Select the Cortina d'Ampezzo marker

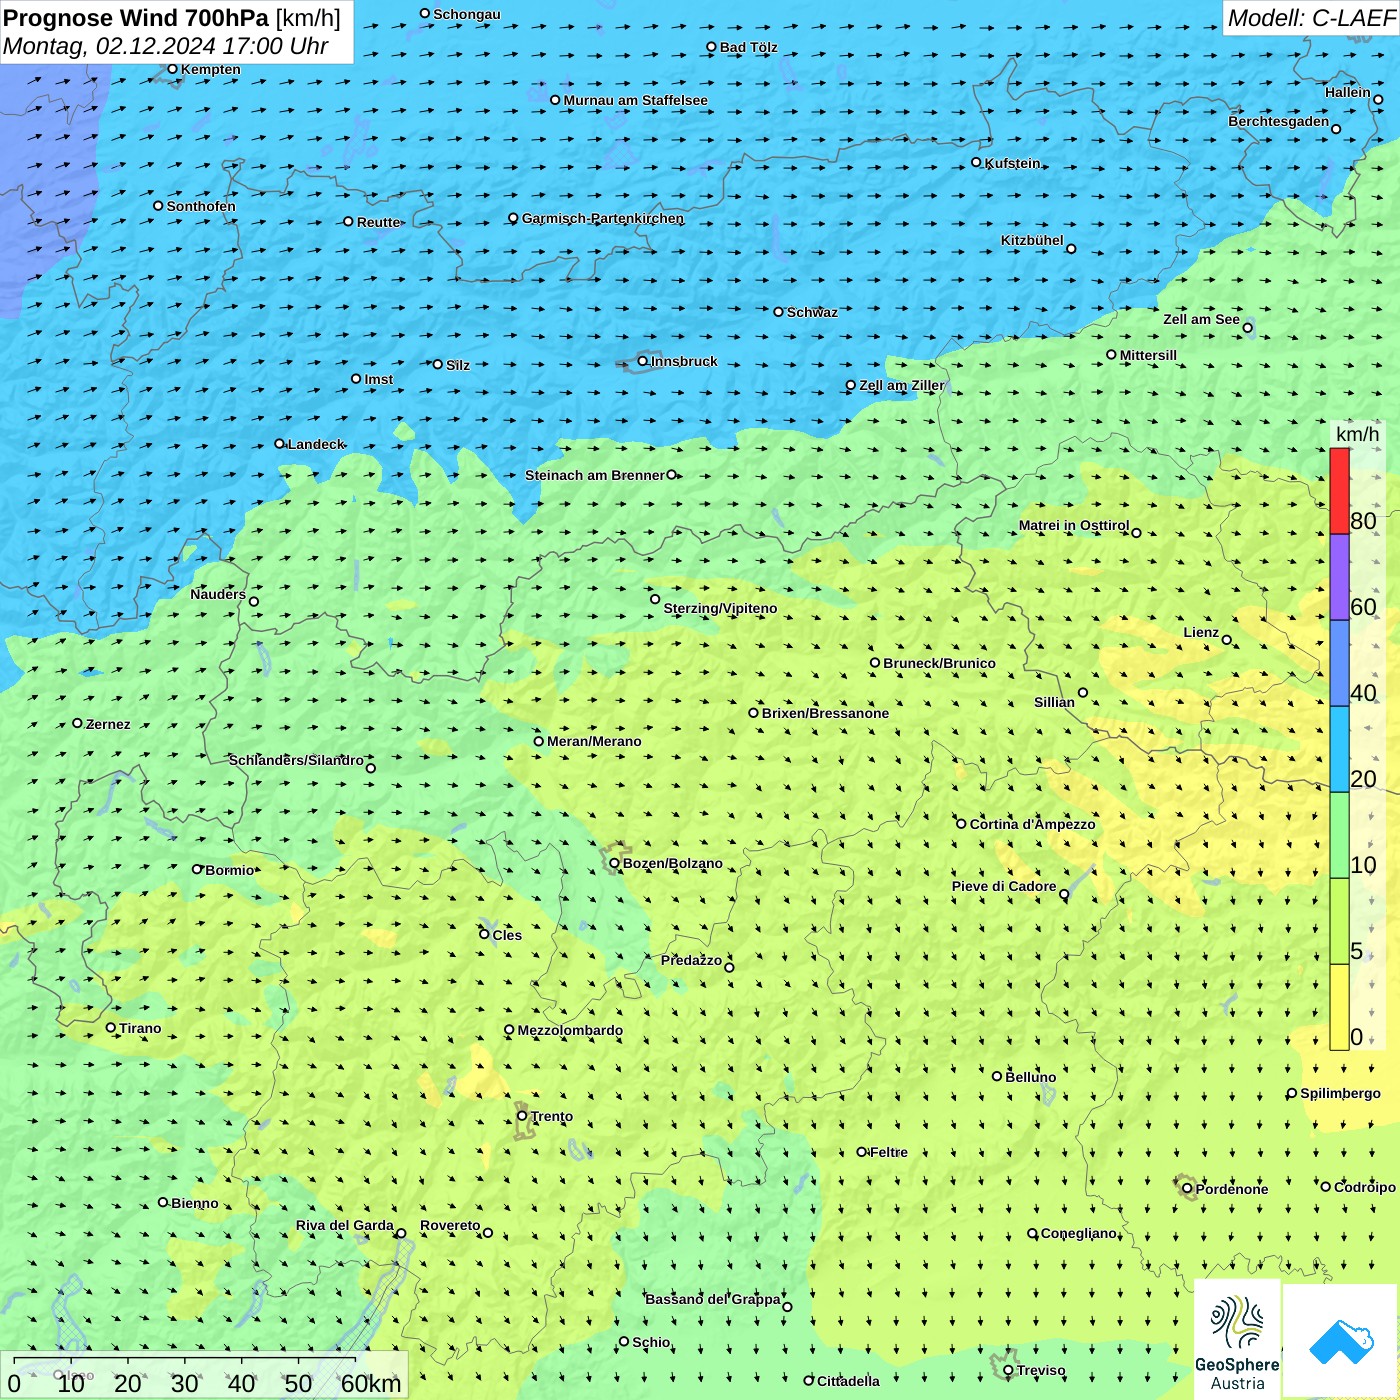(x=961, y=823)
